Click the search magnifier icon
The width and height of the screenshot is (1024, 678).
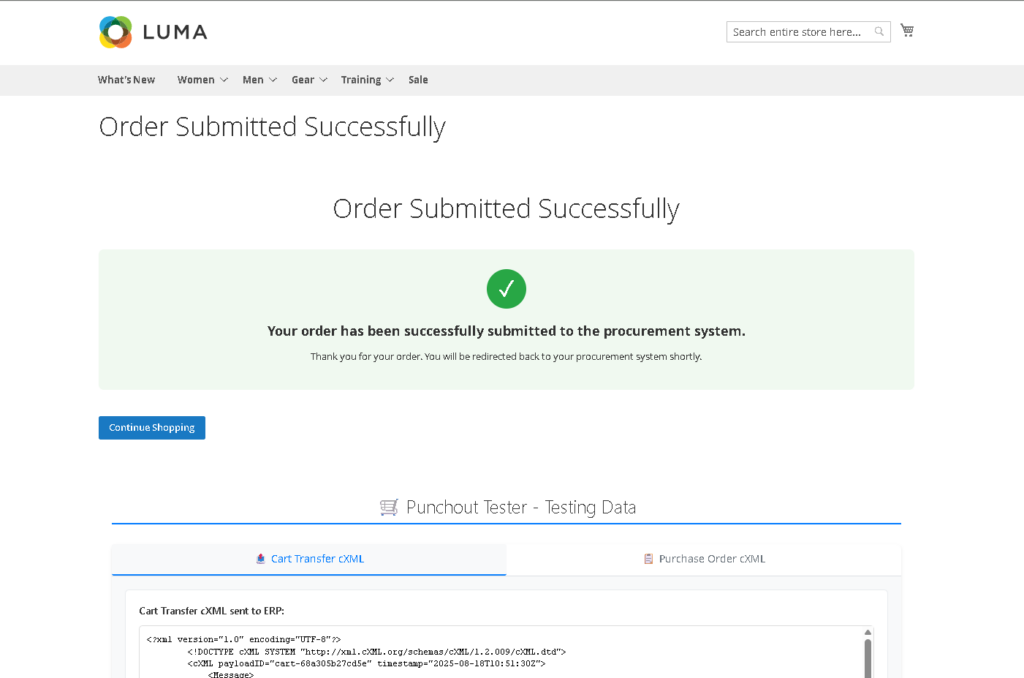pos(879,32)
